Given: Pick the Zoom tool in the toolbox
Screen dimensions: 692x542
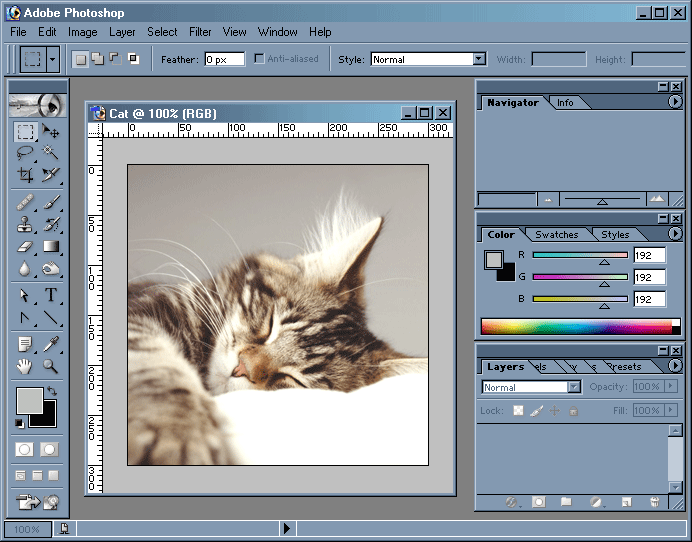Looking at the screenshot, I should click(51, 367).
